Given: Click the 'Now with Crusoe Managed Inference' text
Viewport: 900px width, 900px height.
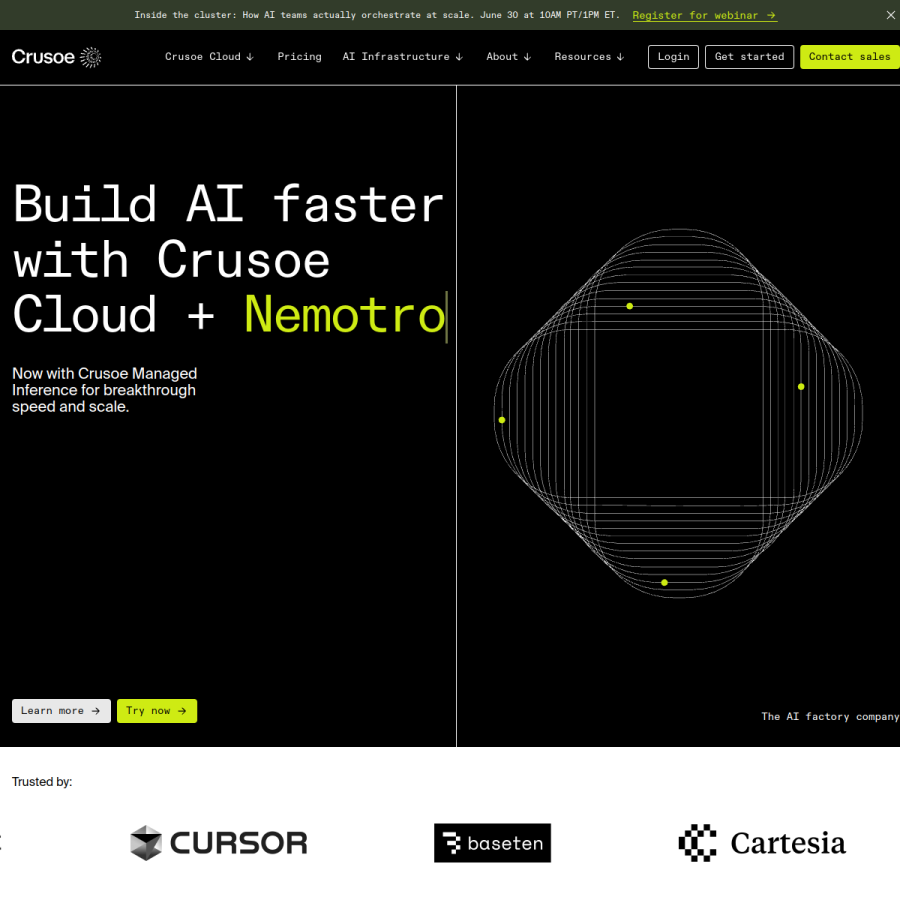Looking at the screenshot, I should click(x=104, y=390).
